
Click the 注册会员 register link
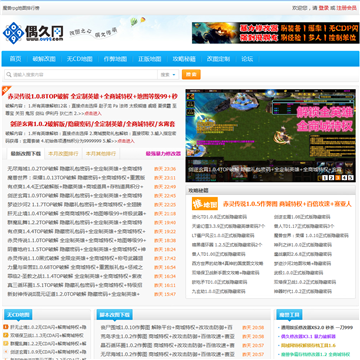(346, 8)
